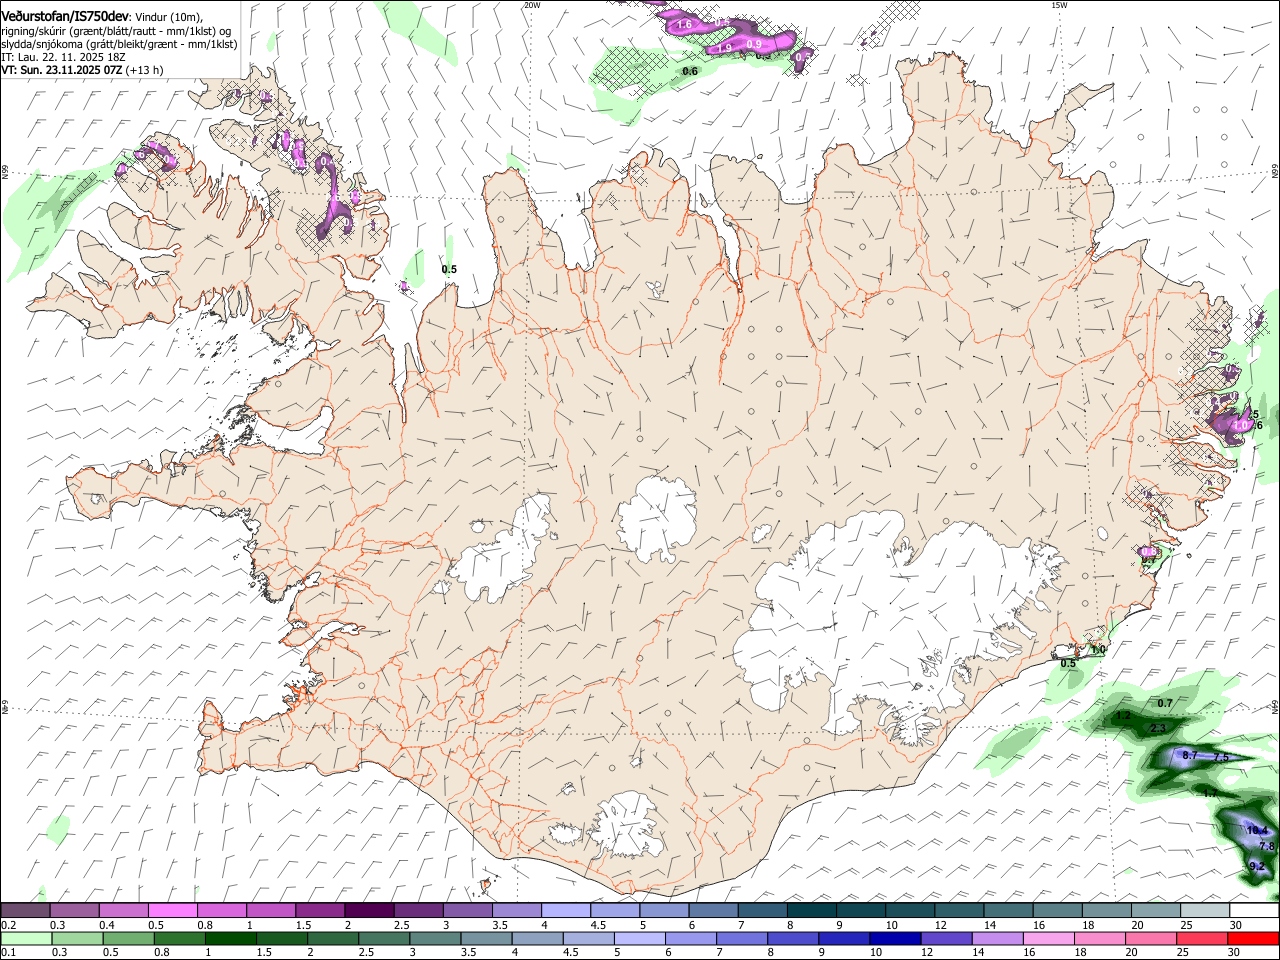
Task: Click the dark green swatch labeled 1 in lower legend row
Action: [x=231, y=939]
